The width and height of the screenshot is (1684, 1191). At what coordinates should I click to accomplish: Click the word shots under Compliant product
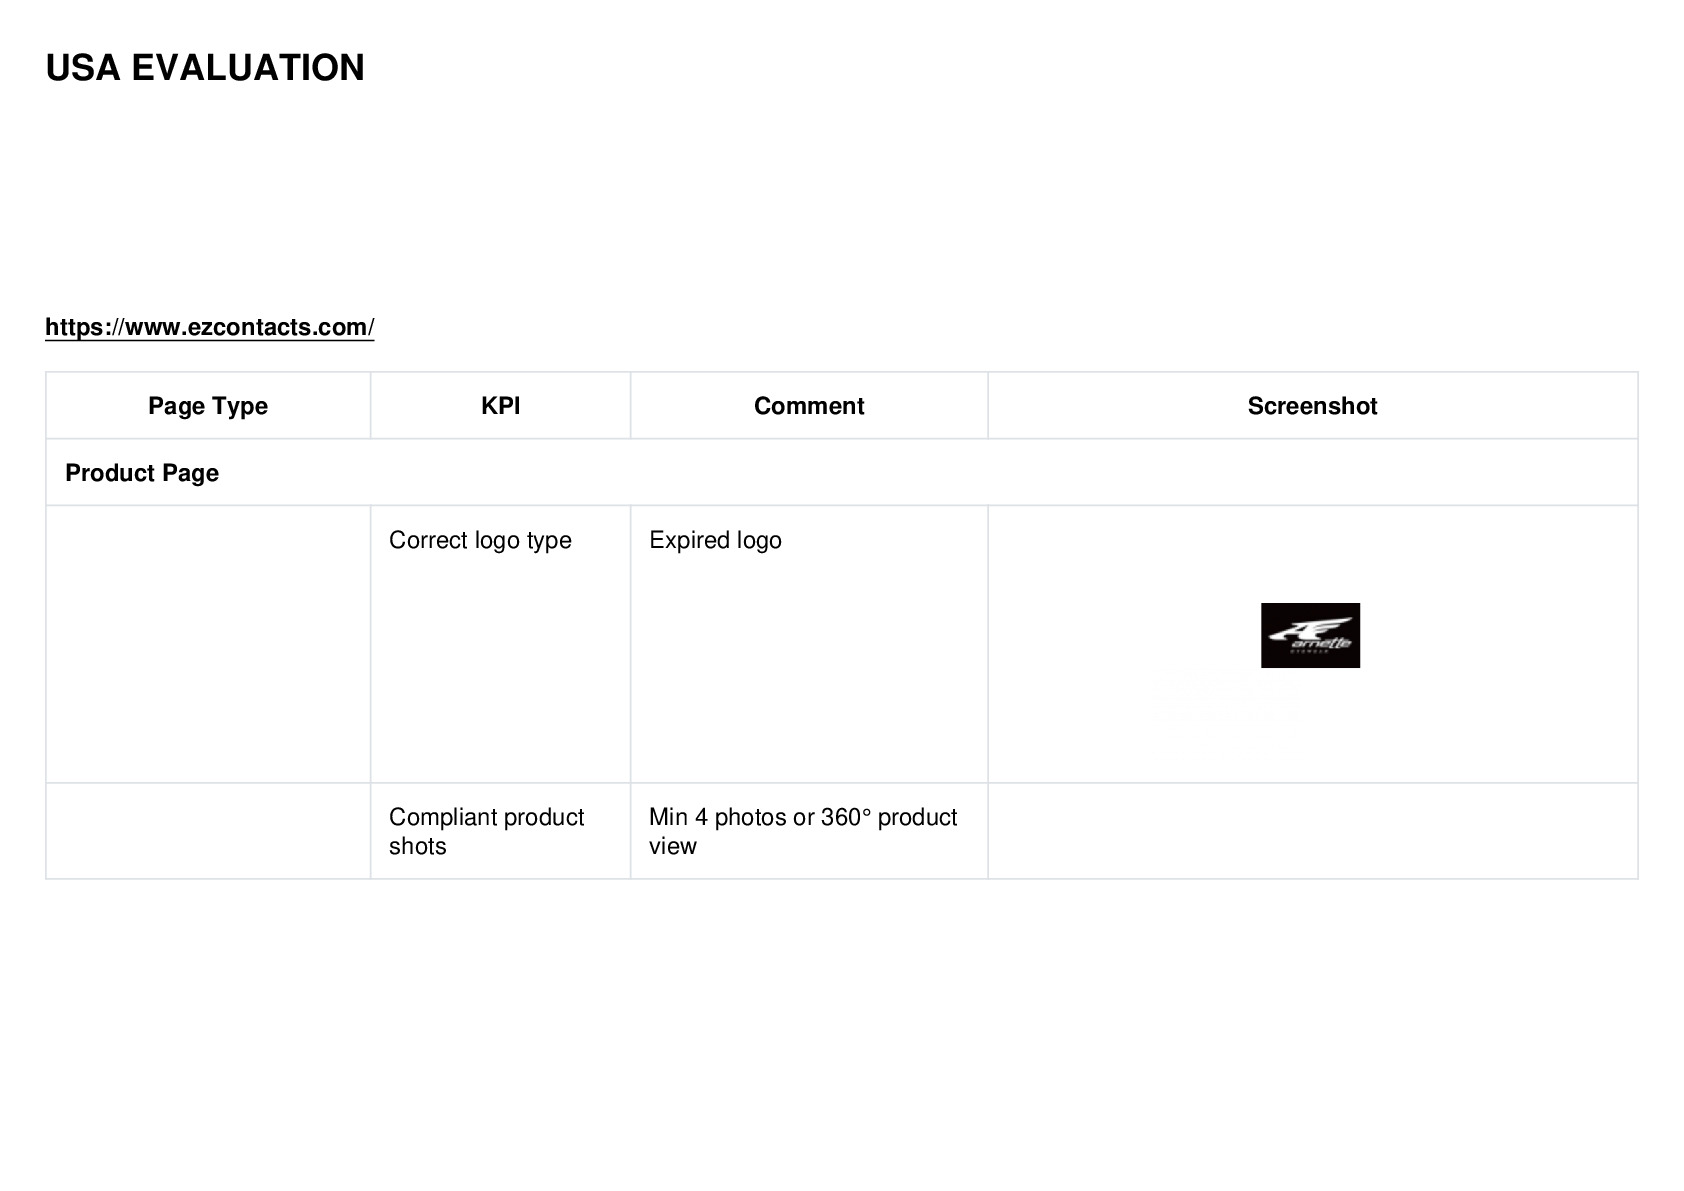417,846
